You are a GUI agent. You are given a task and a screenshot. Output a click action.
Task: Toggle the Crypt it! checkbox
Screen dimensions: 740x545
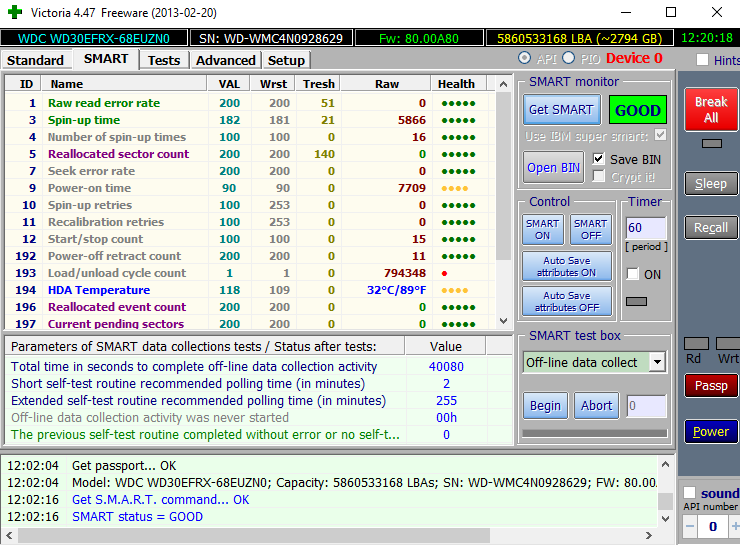pos(598,176)
